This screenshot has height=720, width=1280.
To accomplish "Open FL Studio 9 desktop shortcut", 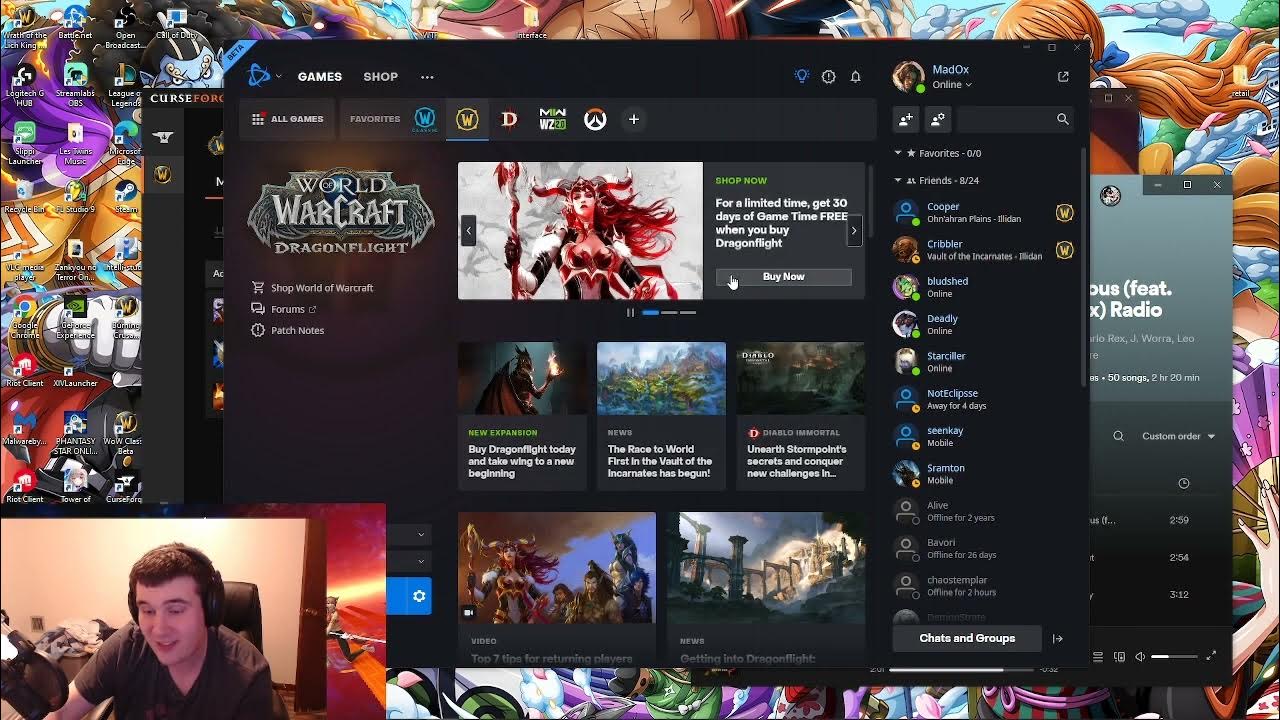I will [75, 196].
